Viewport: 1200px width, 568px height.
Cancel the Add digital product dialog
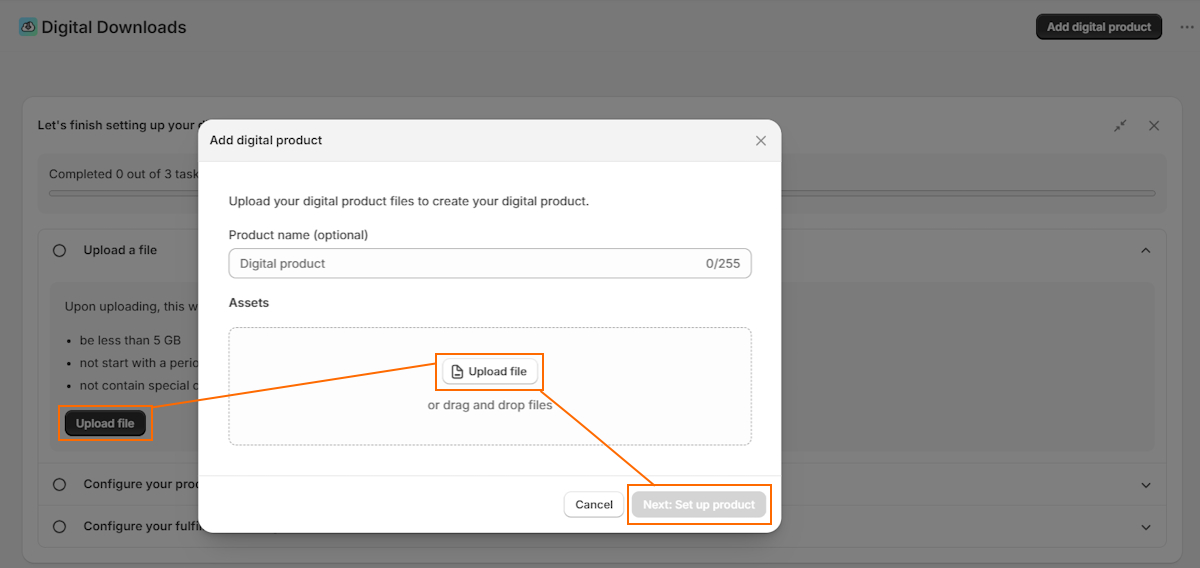[x=594, y=505]
